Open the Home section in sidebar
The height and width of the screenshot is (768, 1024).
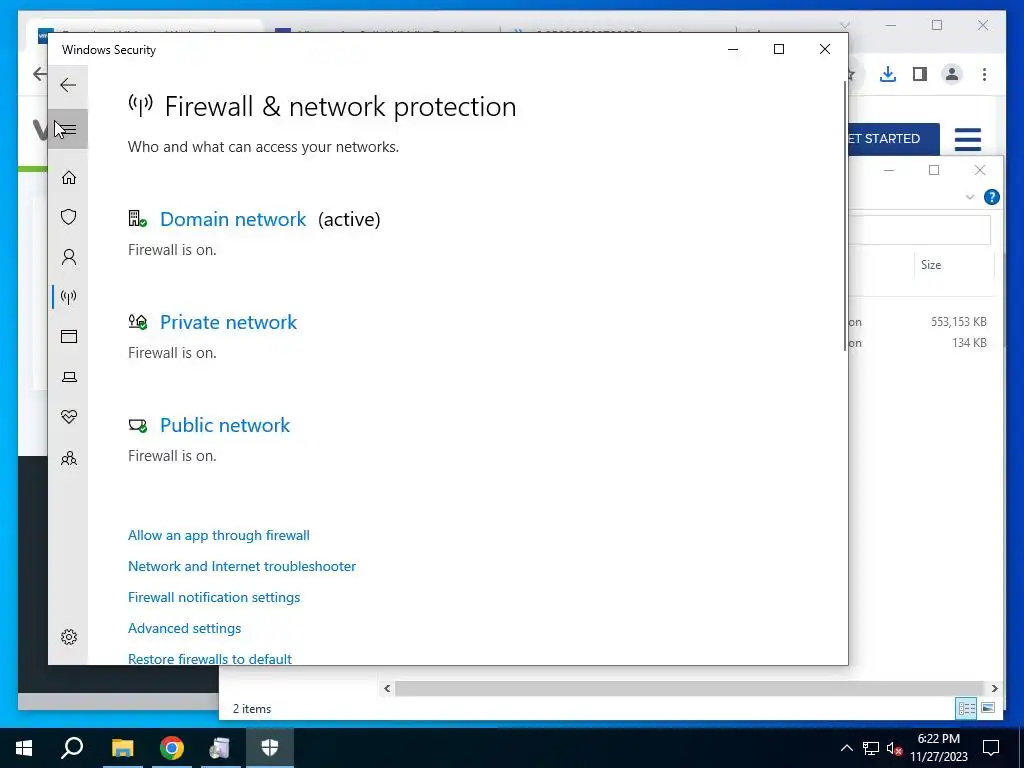(69, 178)
